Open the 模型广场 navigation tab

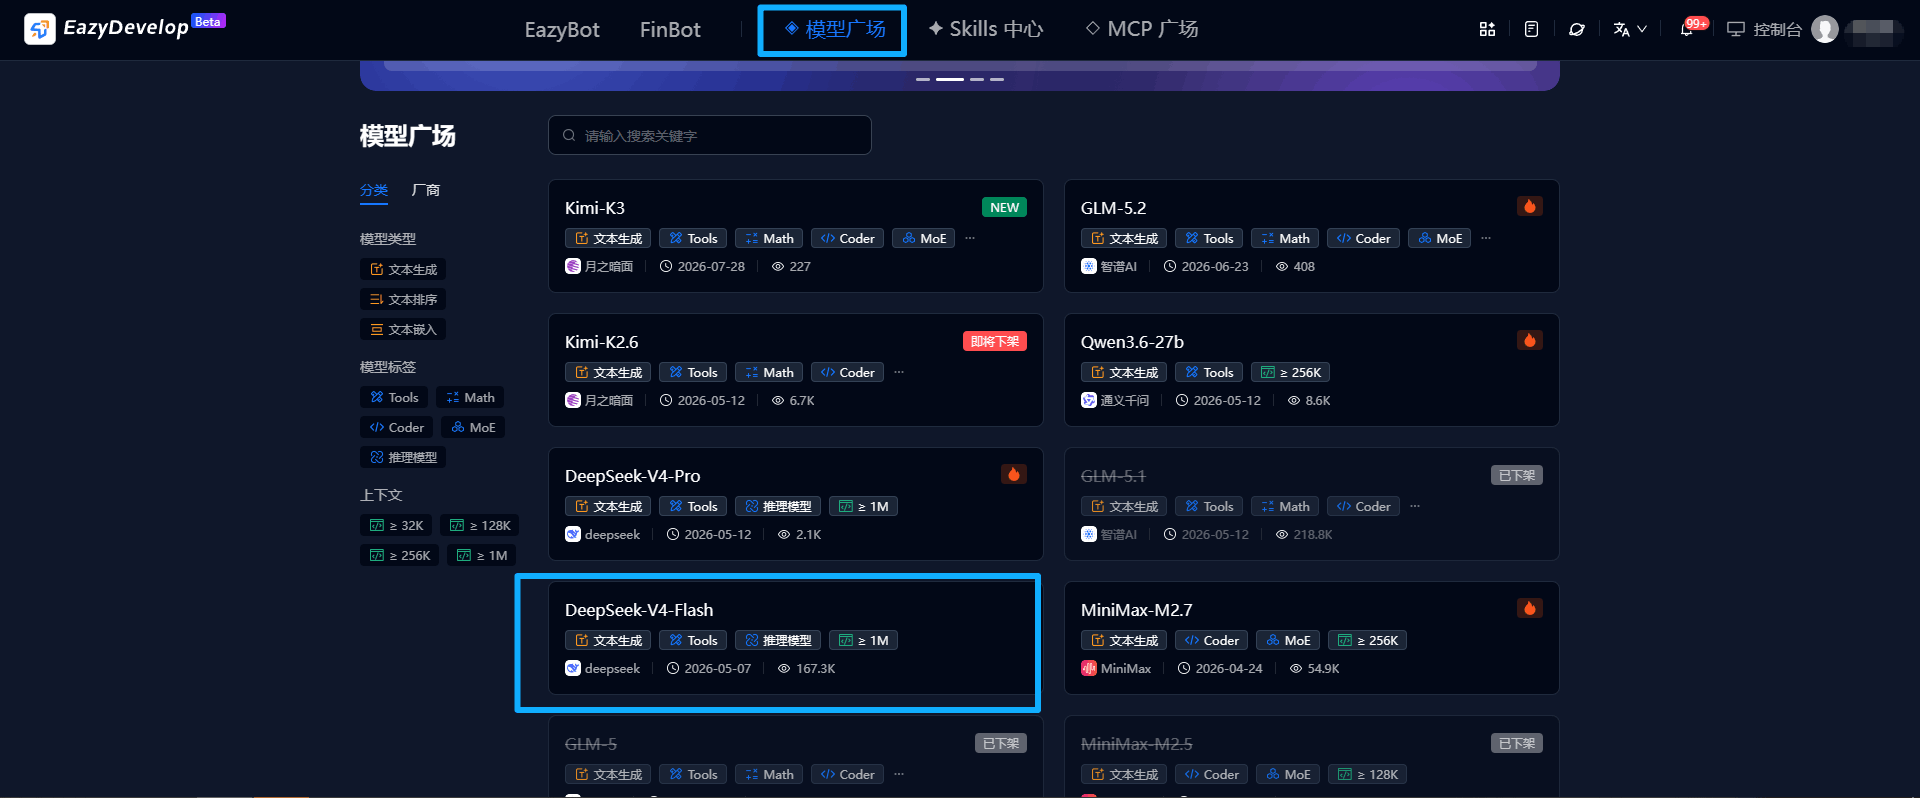834,29
